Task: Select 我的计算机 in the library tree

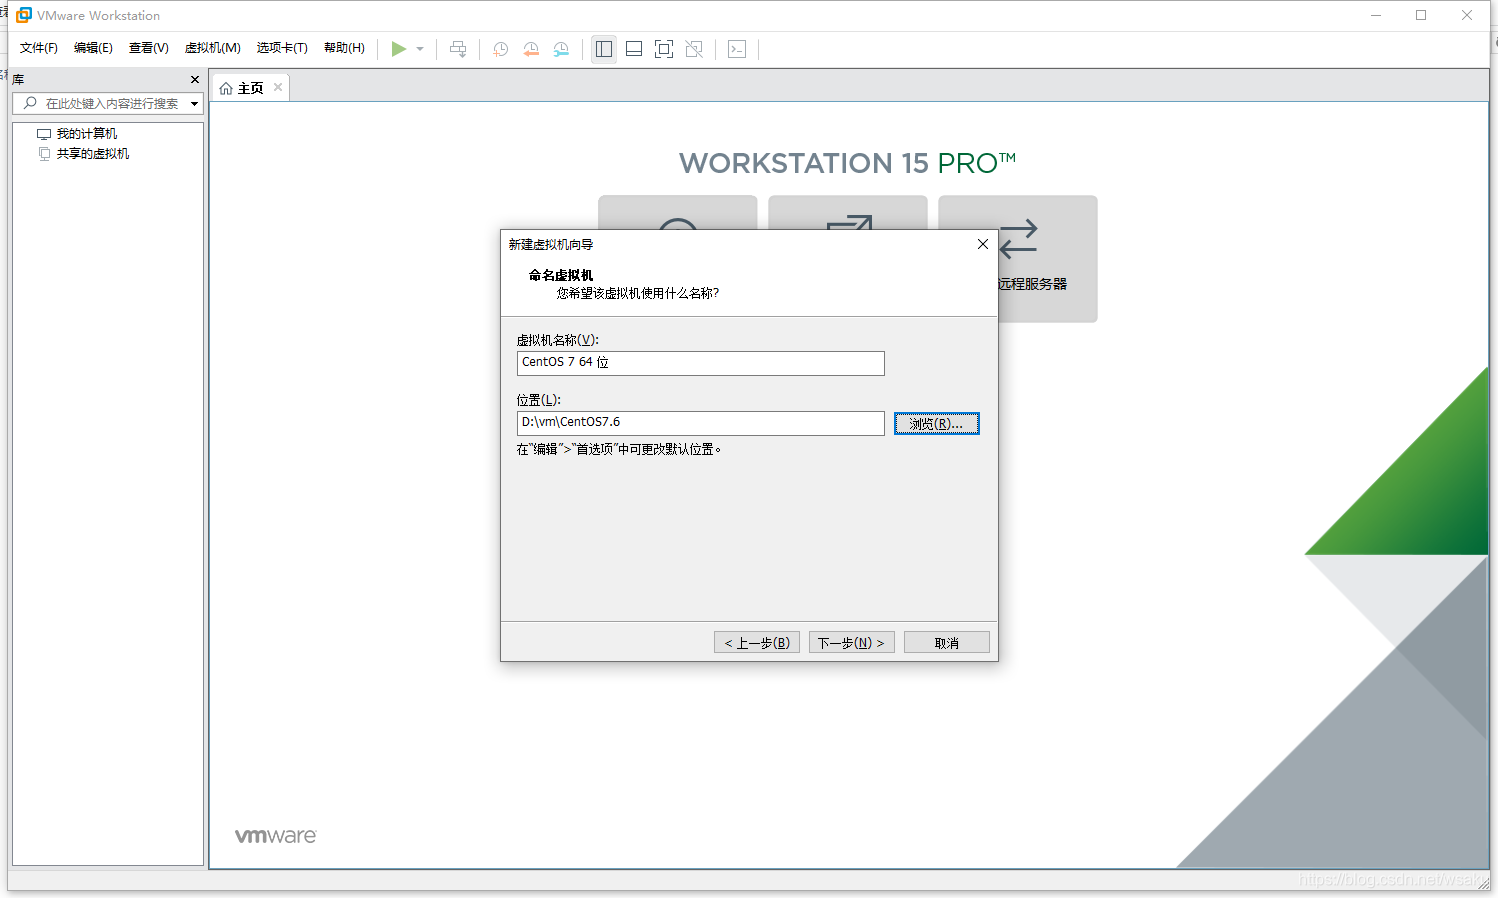Action: click(x=87, y=134)
